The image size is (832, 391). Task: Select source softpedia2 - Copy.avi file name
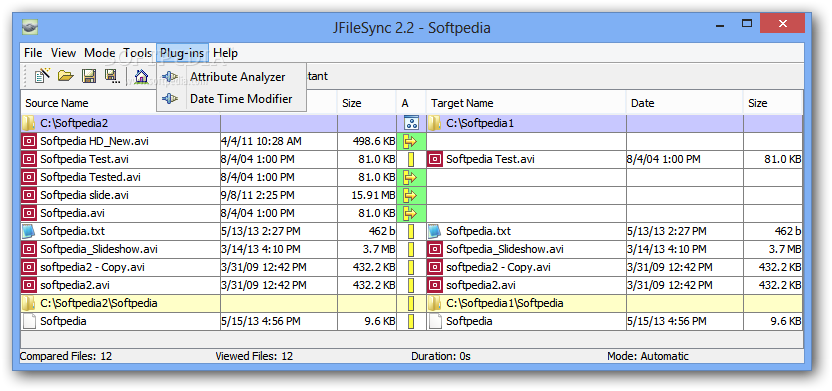click(x=92, y=267)
